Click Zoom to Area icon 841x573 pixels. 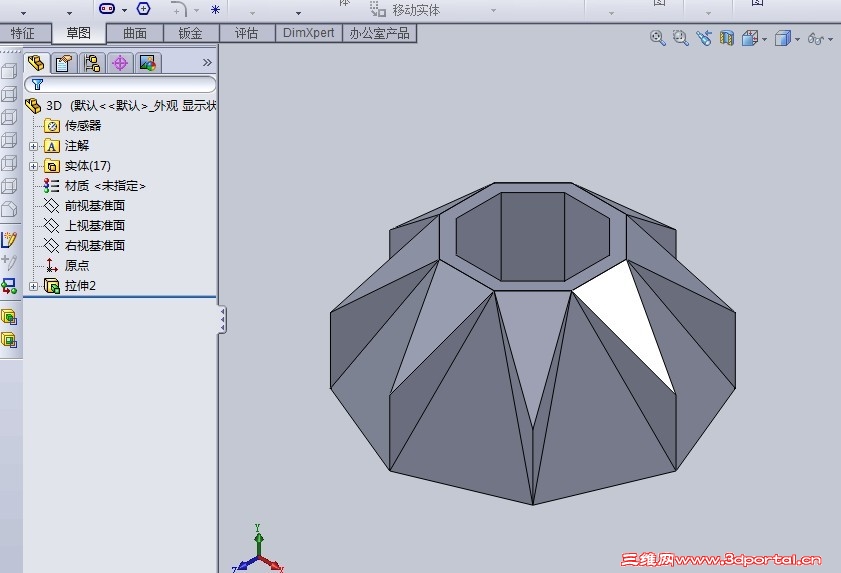tap(681, 38)
